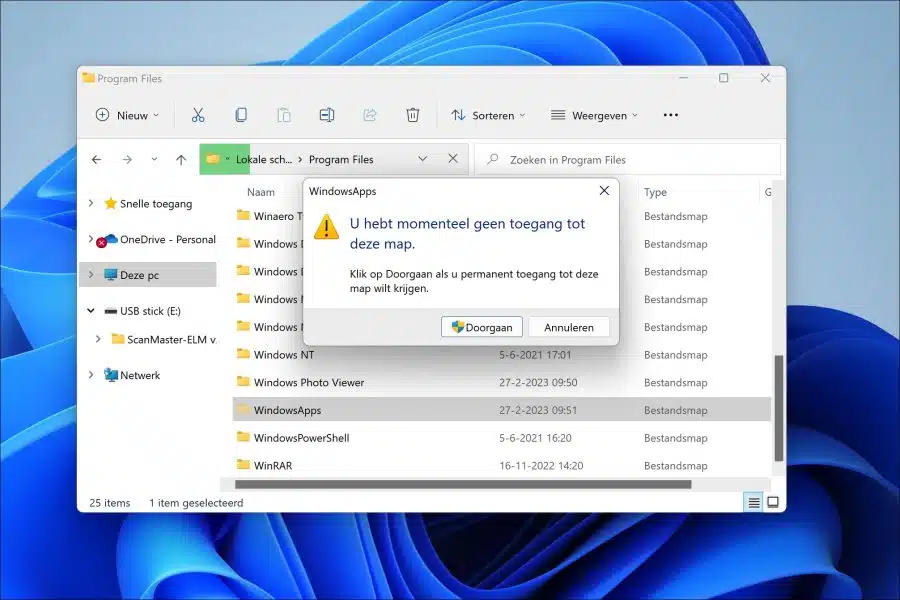Click Lokale sch... breadcrumb
900x600 pixels.
[x=264, y=160]
